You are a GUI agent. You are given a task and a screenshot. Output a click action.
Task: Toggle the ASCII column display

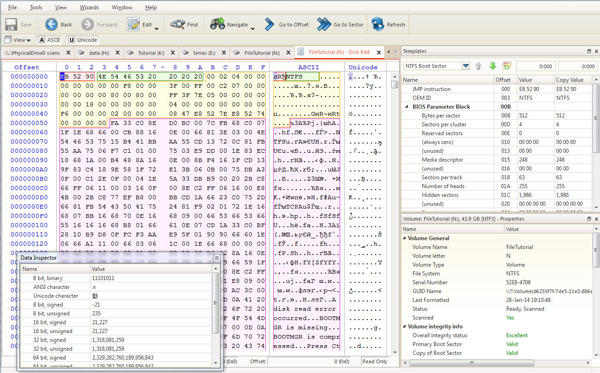pos(50,40)
